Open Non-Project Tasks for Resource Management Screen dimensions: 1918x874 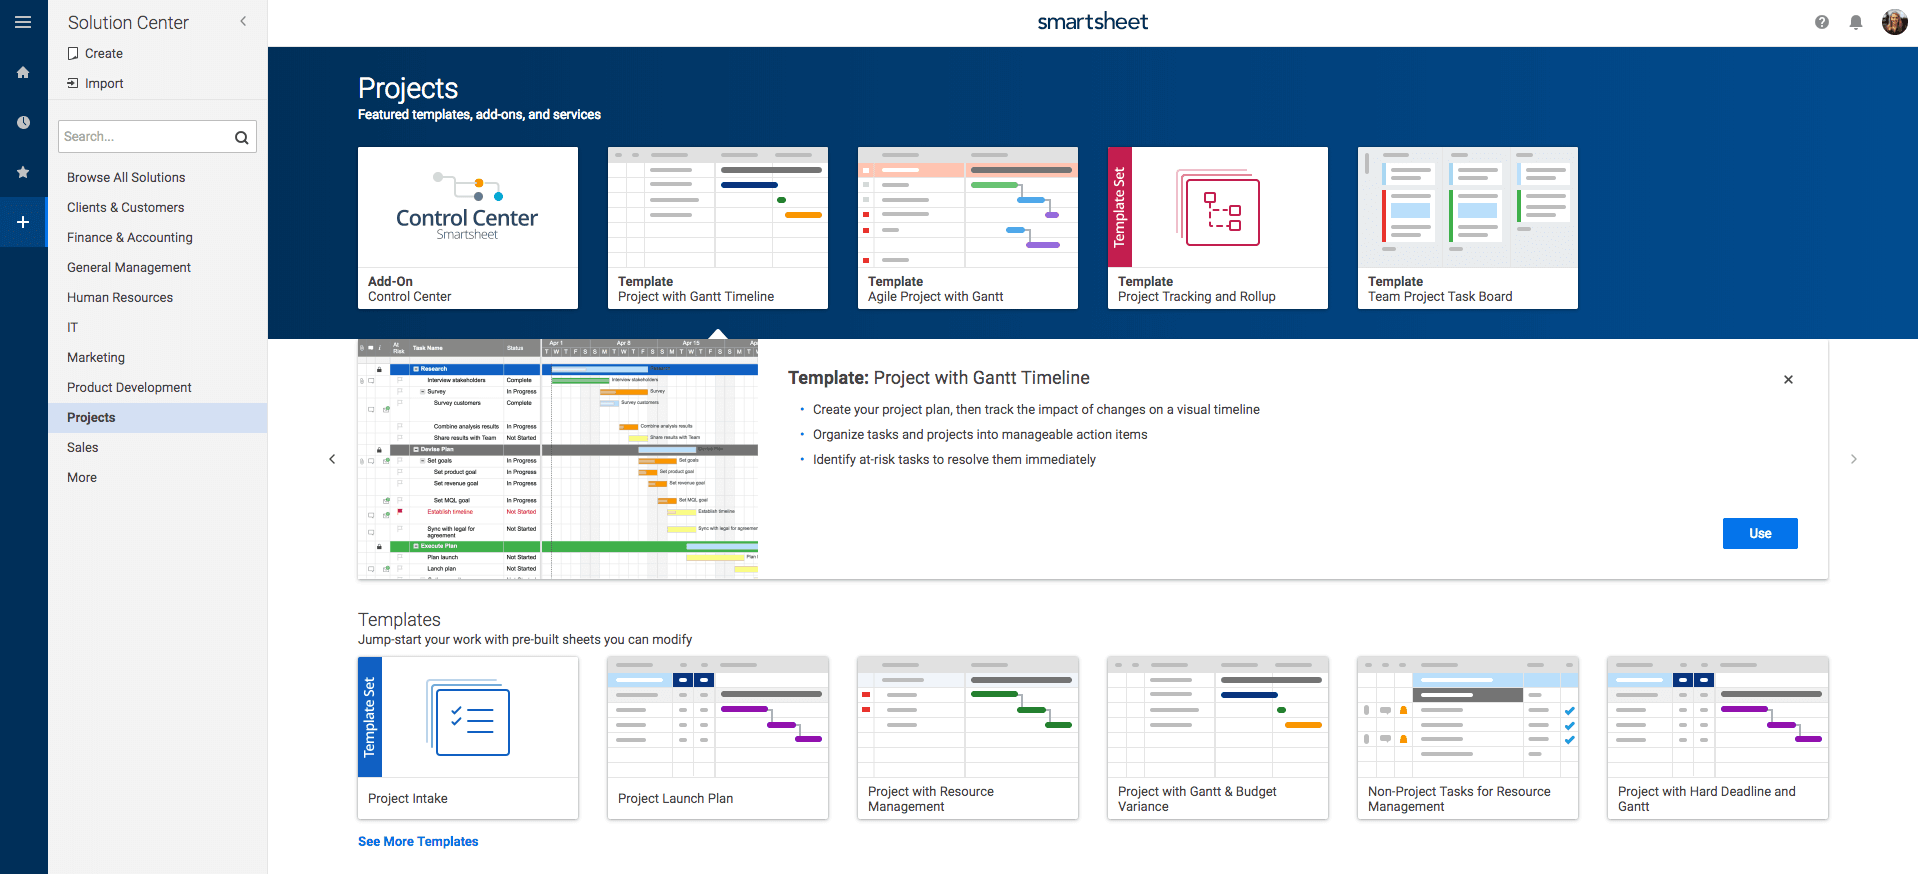pos(1468,738)
